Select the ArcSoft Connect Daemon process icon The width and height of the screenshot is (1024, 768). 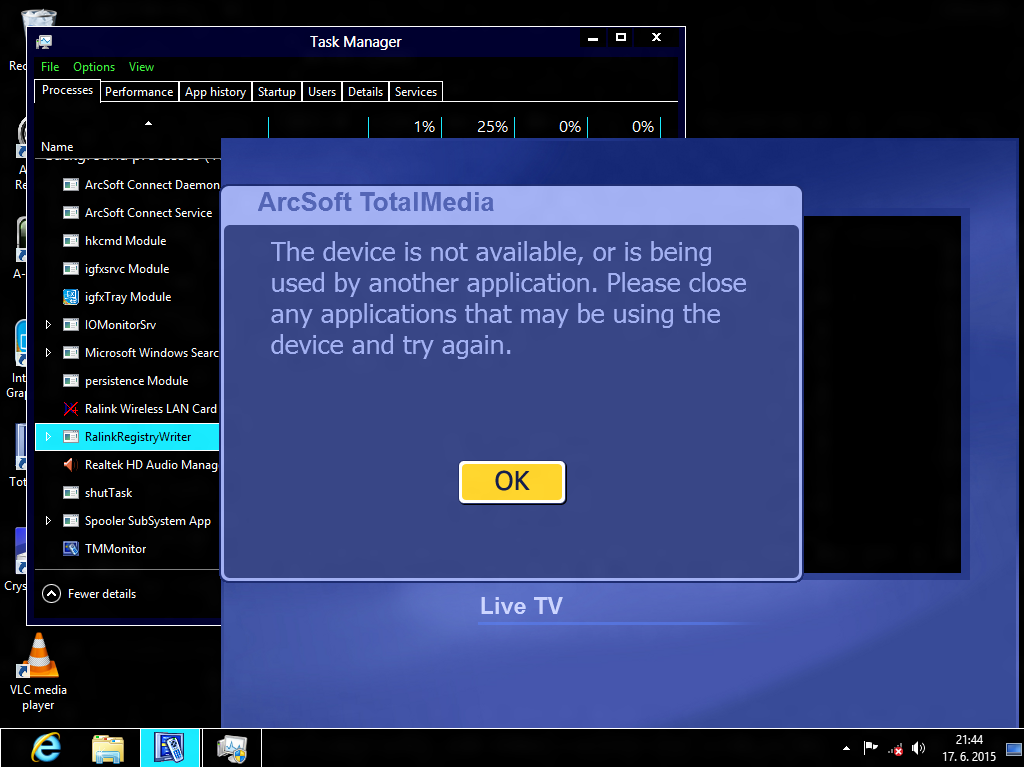(71, 185)
